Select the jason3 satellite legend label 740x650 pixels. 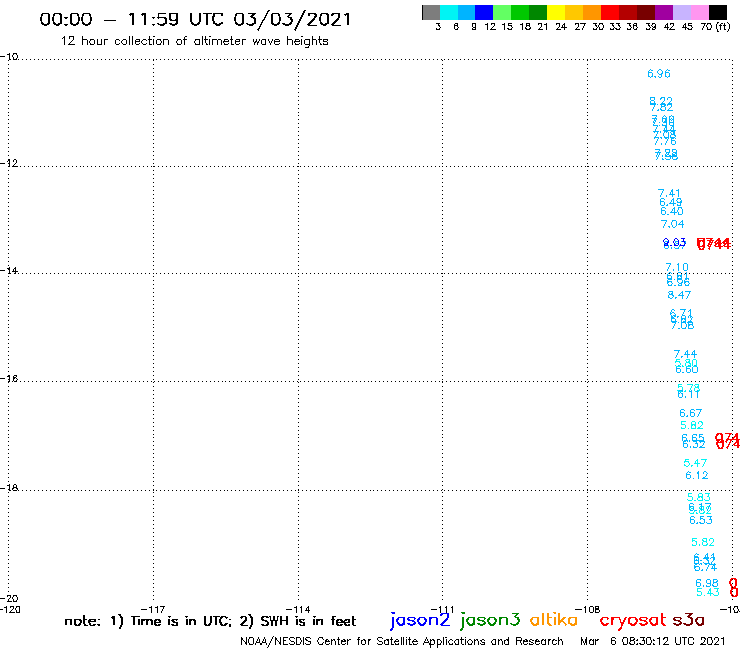click(x=490, y=620)
